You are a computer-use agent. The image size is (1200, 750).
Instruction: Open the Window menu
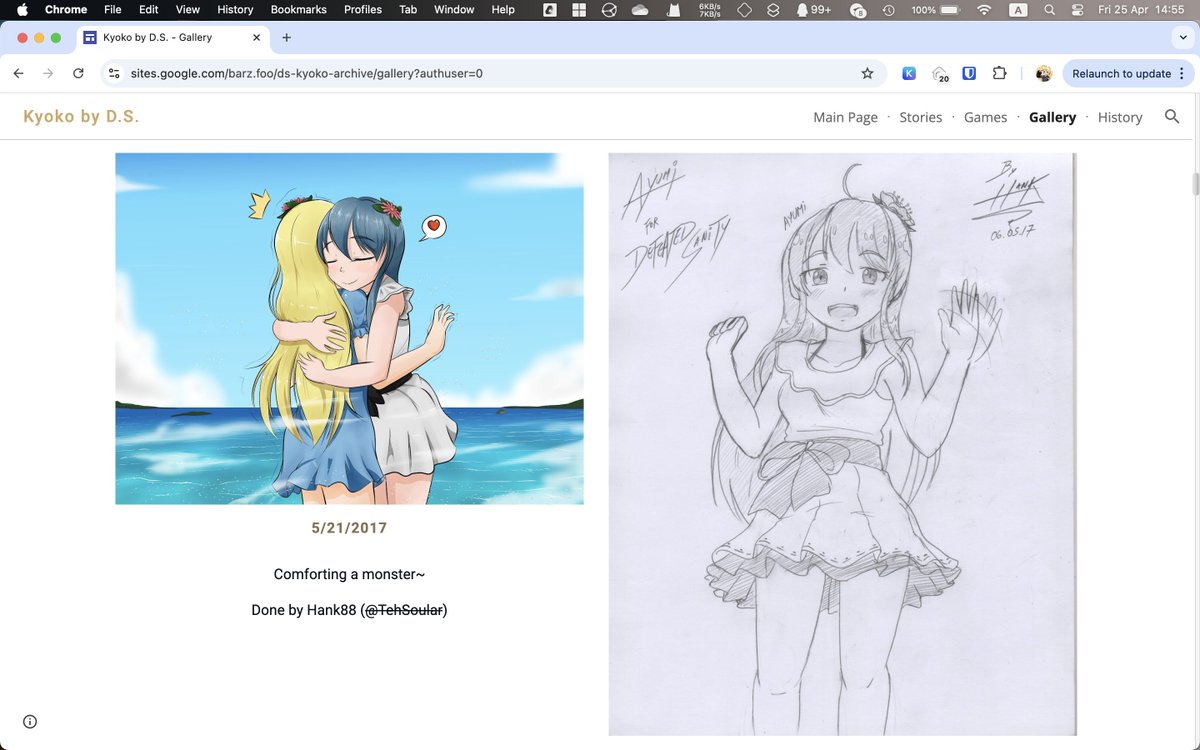454,9
